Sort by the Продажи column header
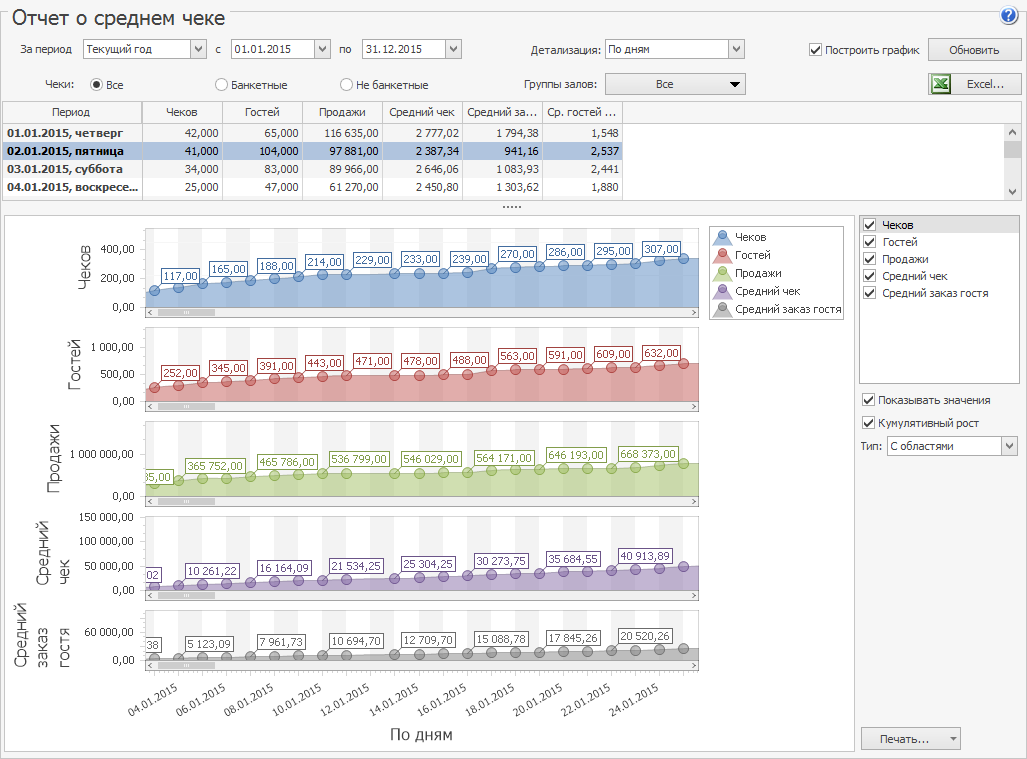This screenshot has width=1027, height=759. 342,113
